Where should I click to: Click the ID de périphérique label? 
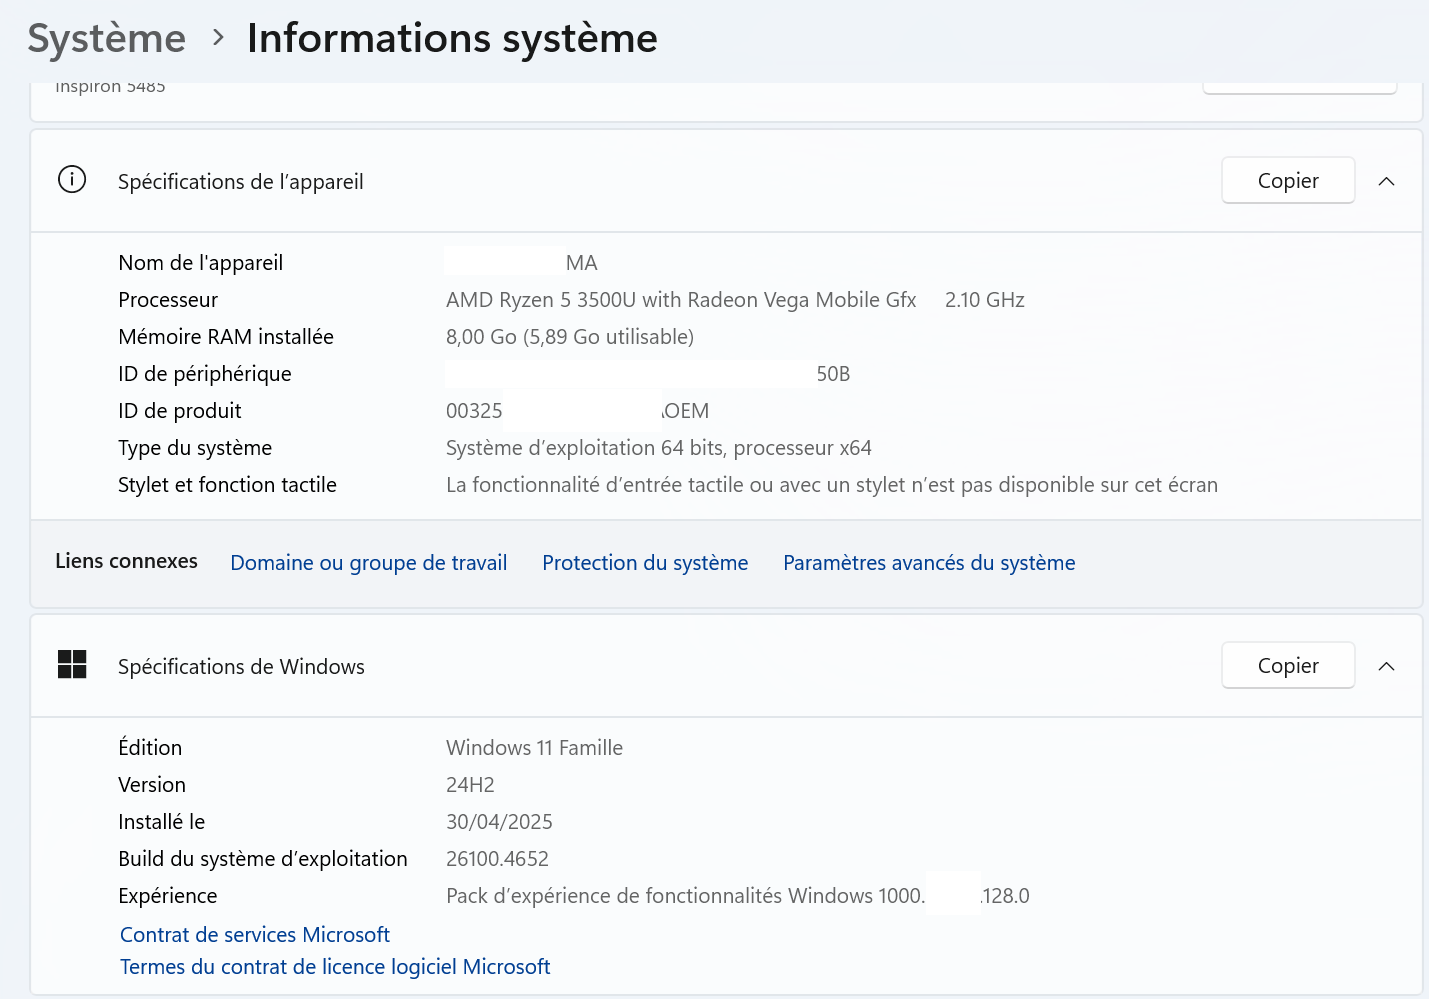205,374
